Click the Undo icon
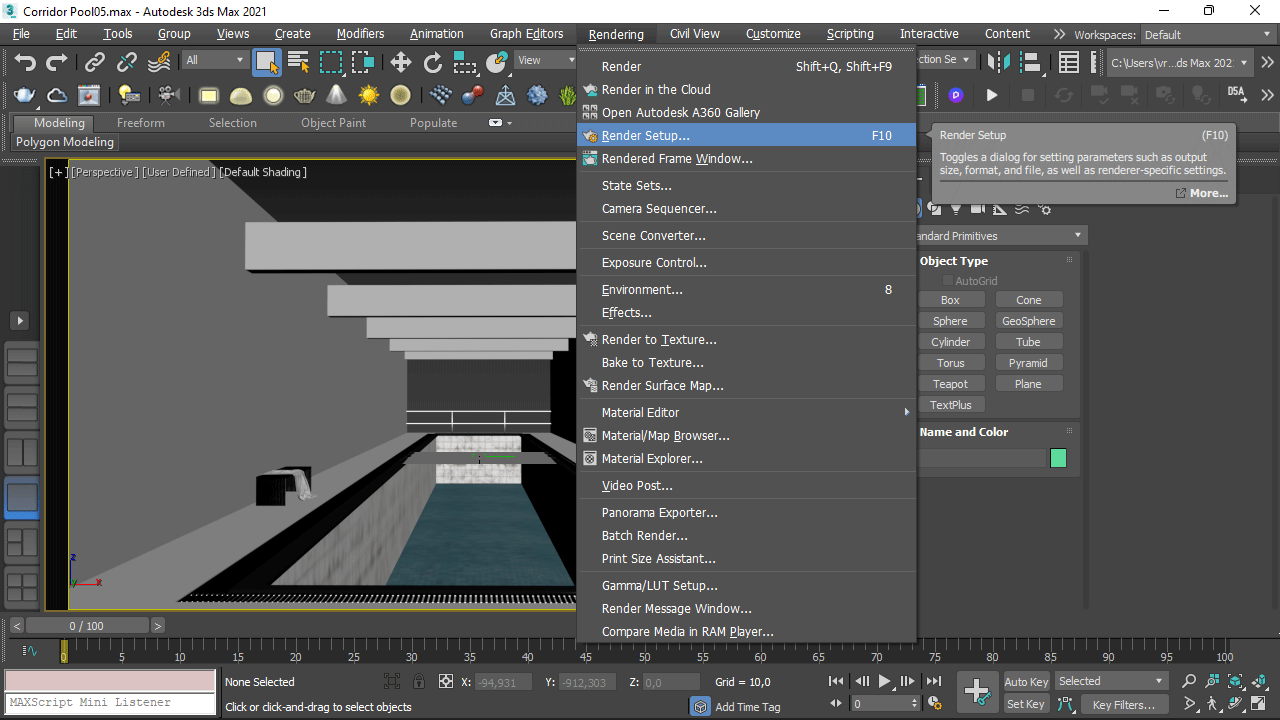Image resolution: width=1280 pixels, height=720 pixels. point(25,62)
